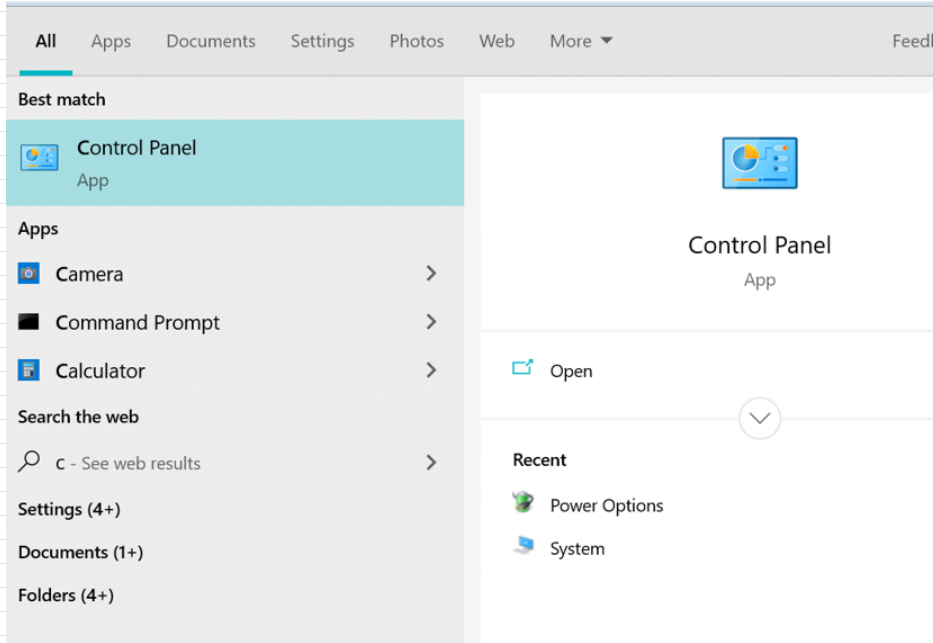Viewport: 933px width, 643px height.
Task: Show the Folders (4+) results group
Action: (66, 595)
